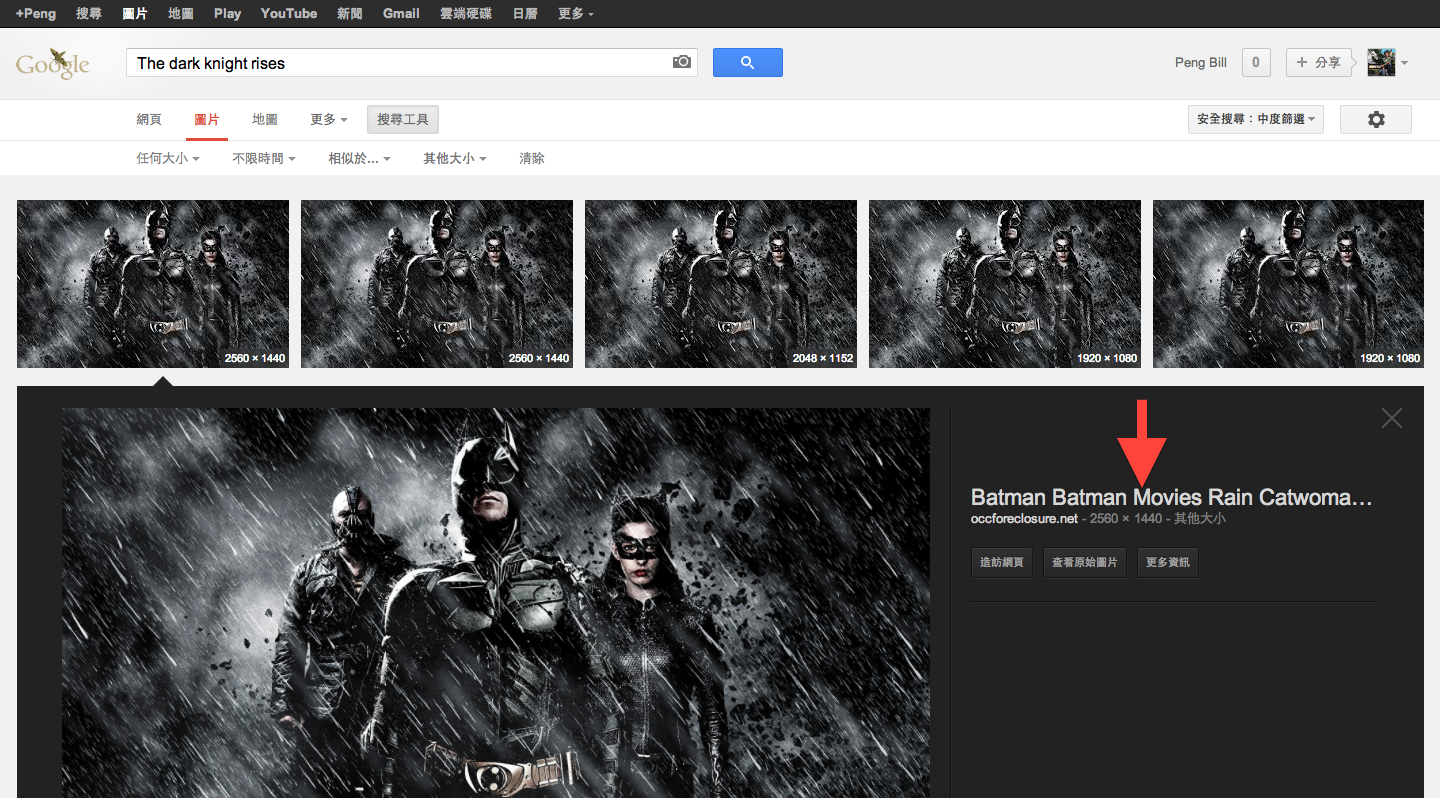Open the profile avatar picture
This screenshot has height=798, width=1440.
(1381, 62)
